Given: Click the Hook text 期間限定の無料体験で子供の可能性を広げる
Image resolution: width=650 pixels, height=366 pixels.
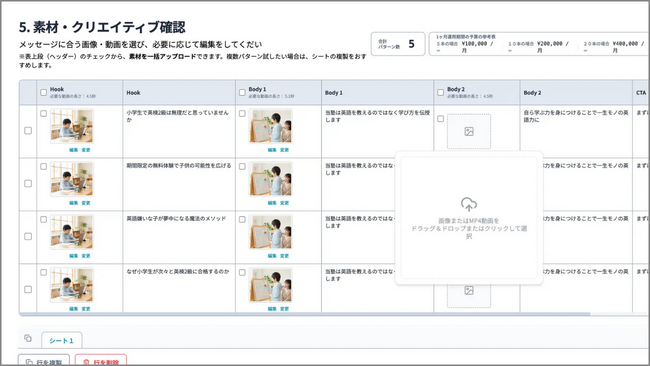Looking at the screenshot, I should pyautogui.click(x=179, y=165).
